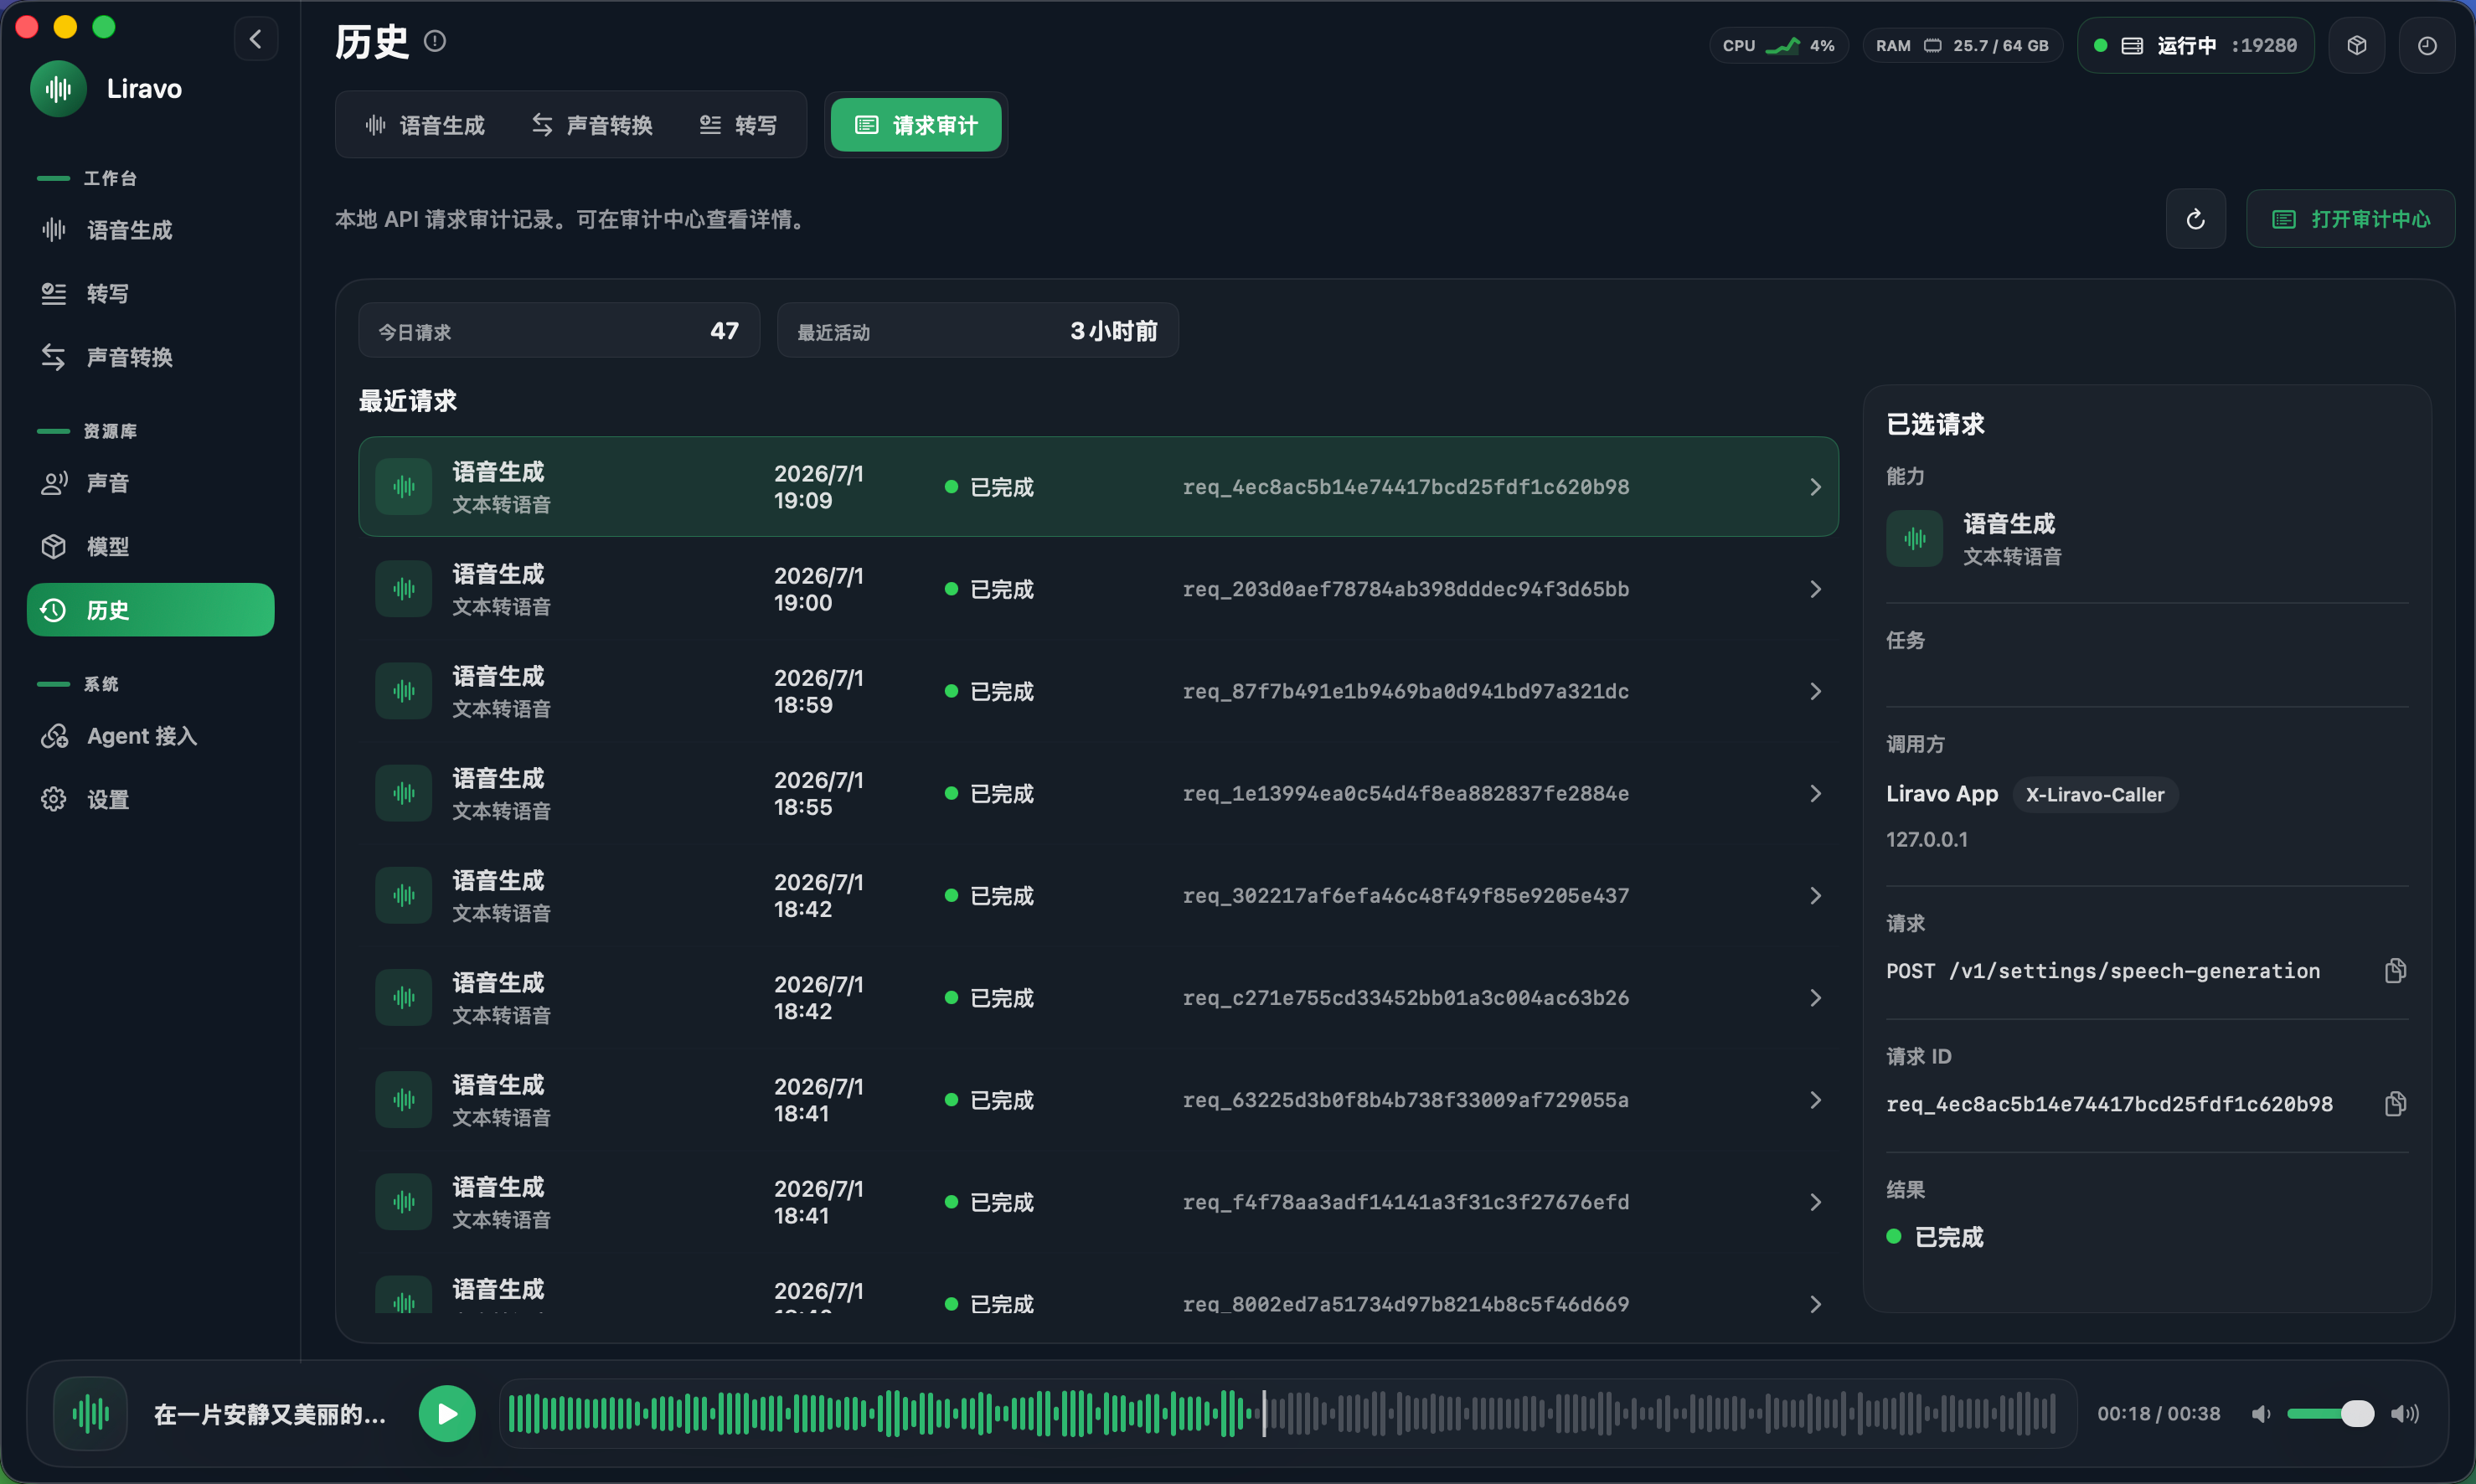Click waveform icon in 已选请求 panel
Screen dimensions: 2476x1484
point(1915,539)
